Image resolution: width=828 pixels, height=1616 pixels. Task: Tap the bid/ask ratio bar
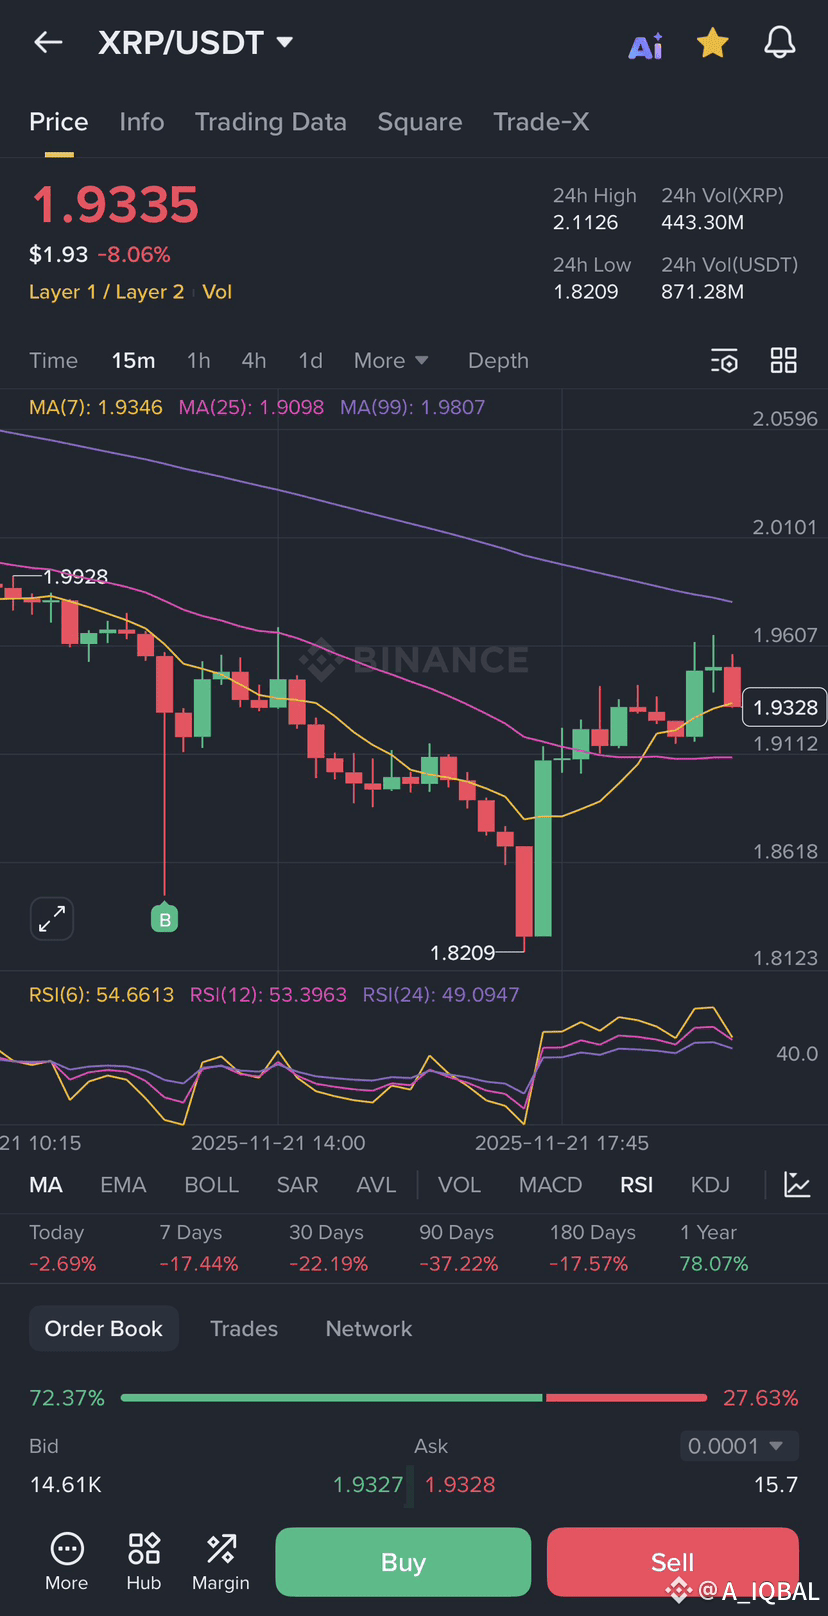(414, 1397)
